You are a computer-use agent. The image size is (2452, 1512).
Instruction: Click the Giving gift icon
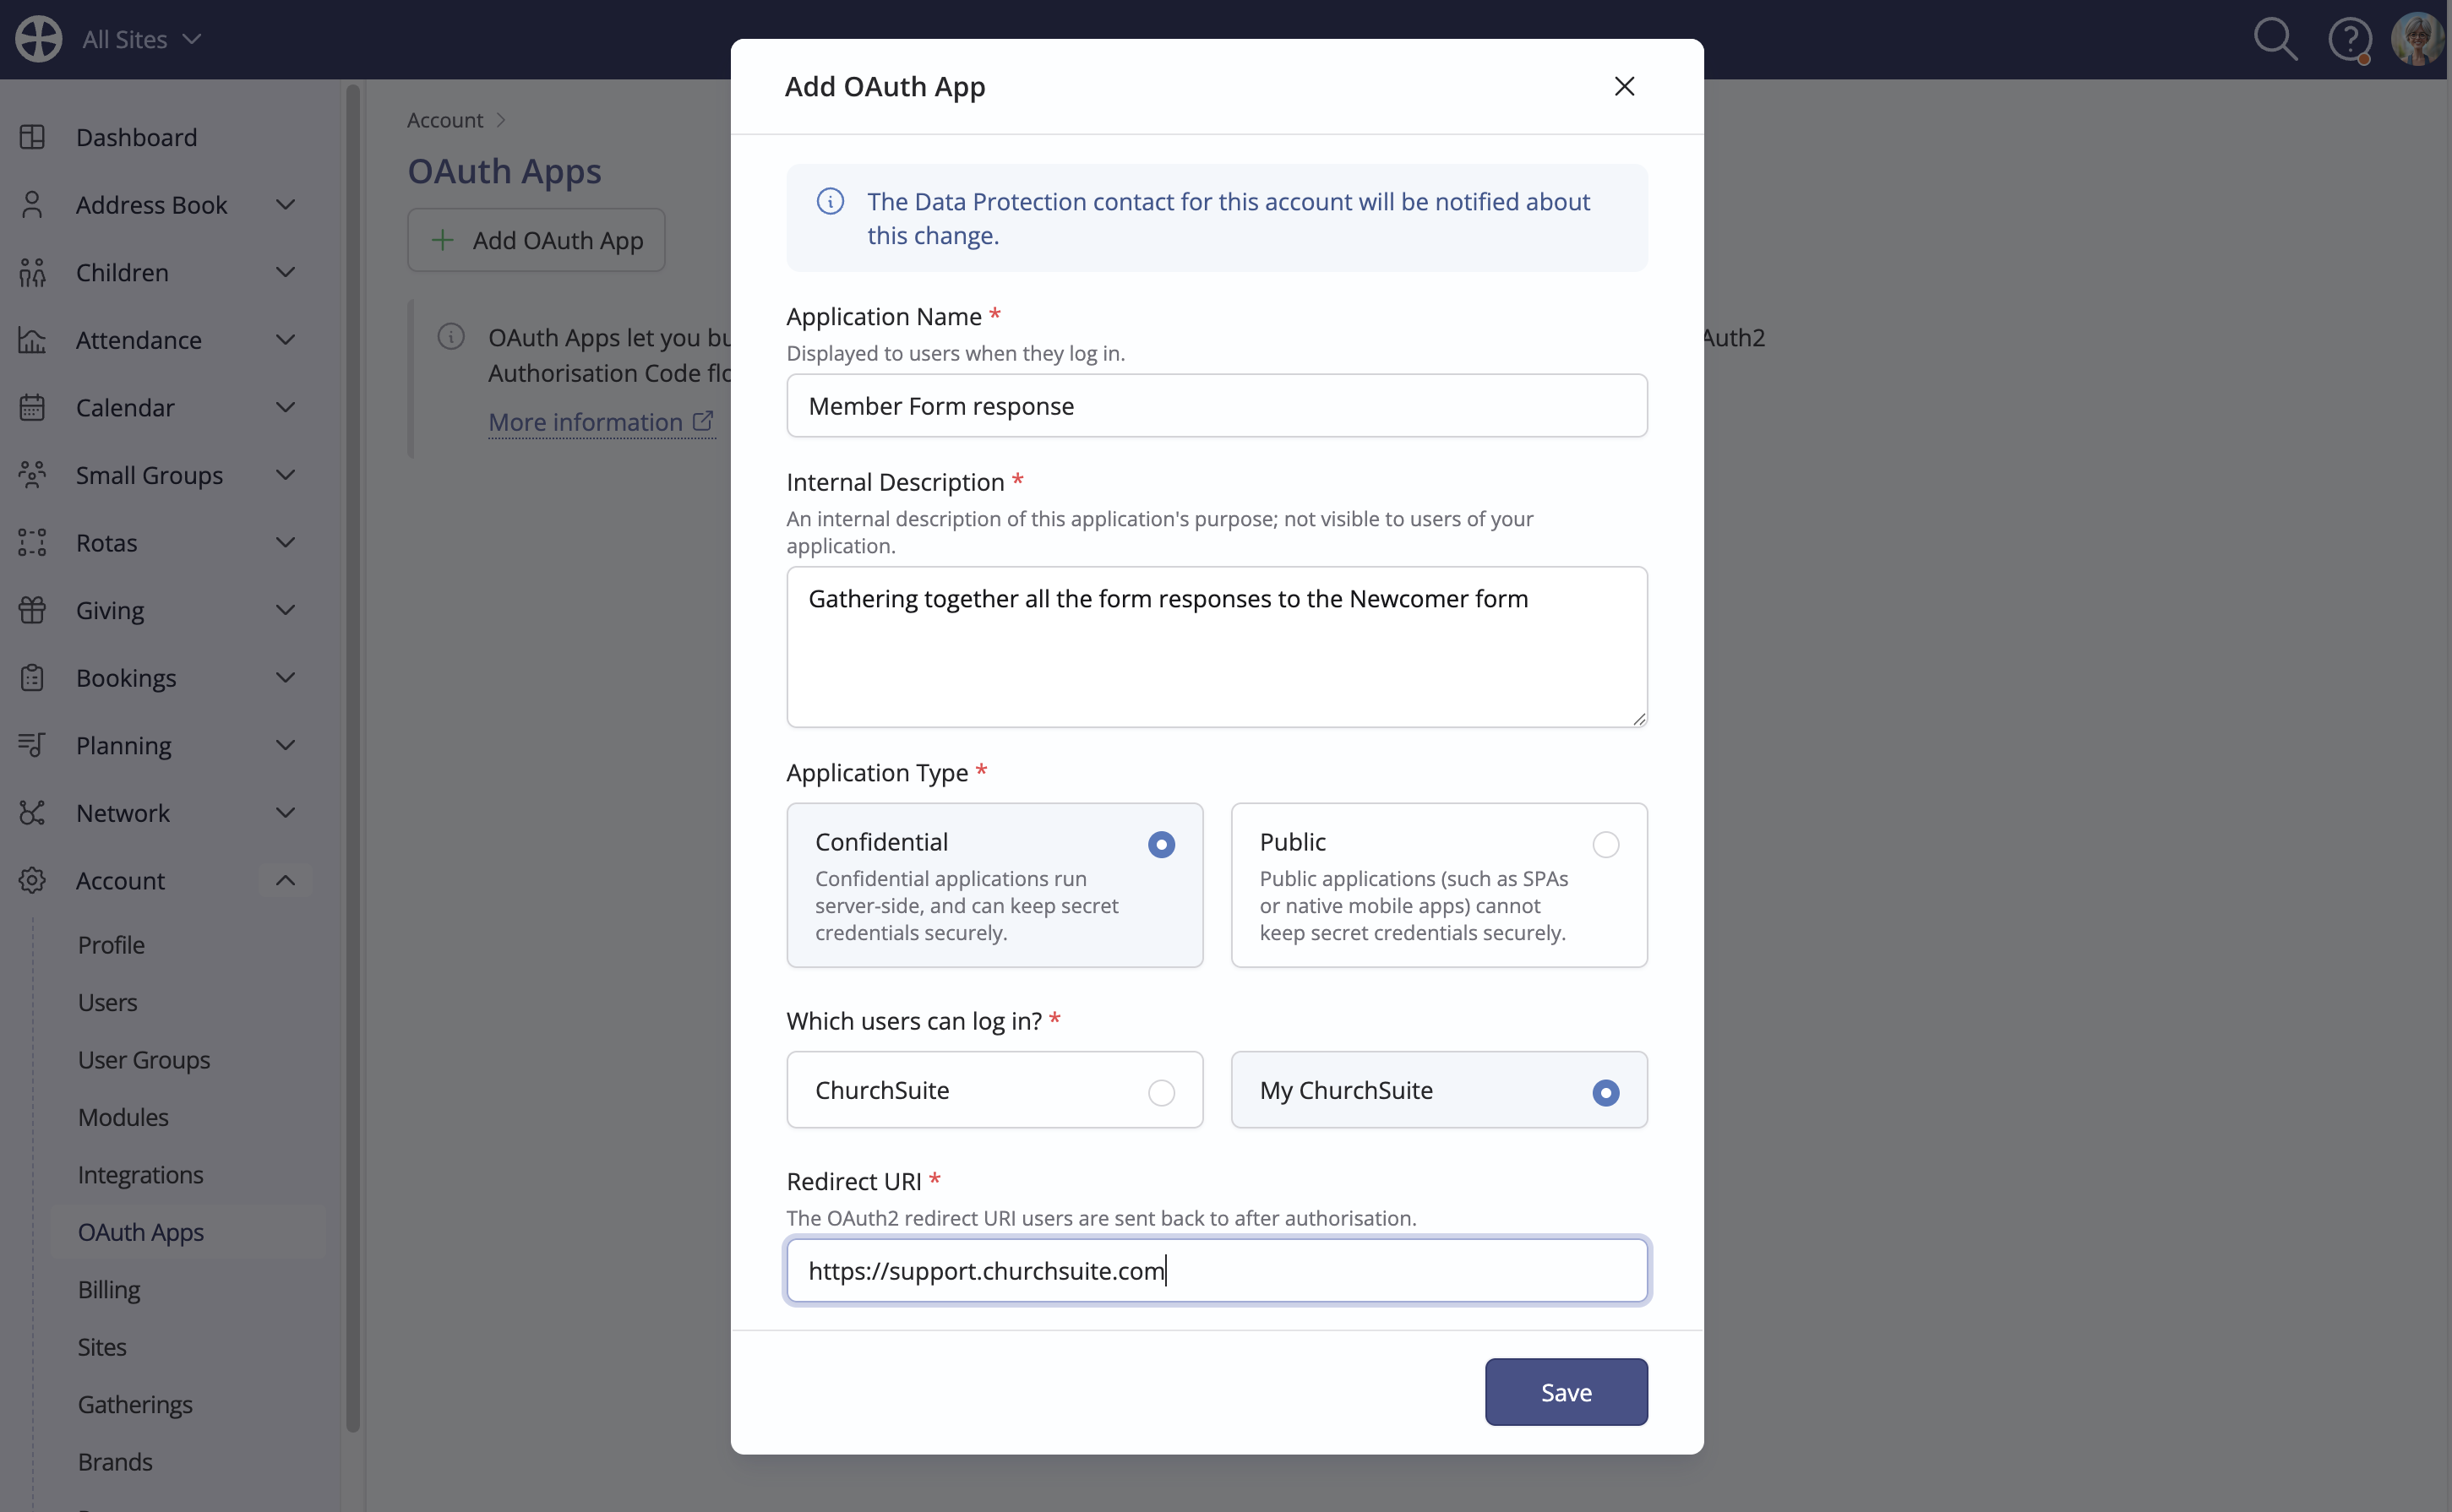(32, 610)
